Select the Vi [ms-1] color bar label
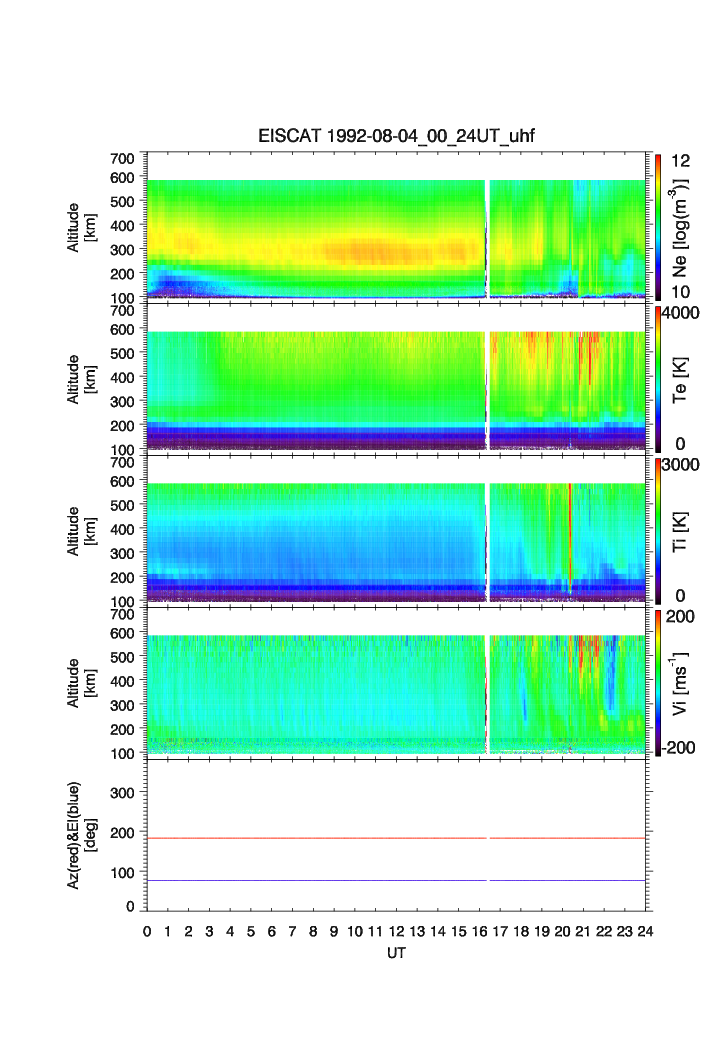Screen dimensions: 708x1063 (678, 683)
